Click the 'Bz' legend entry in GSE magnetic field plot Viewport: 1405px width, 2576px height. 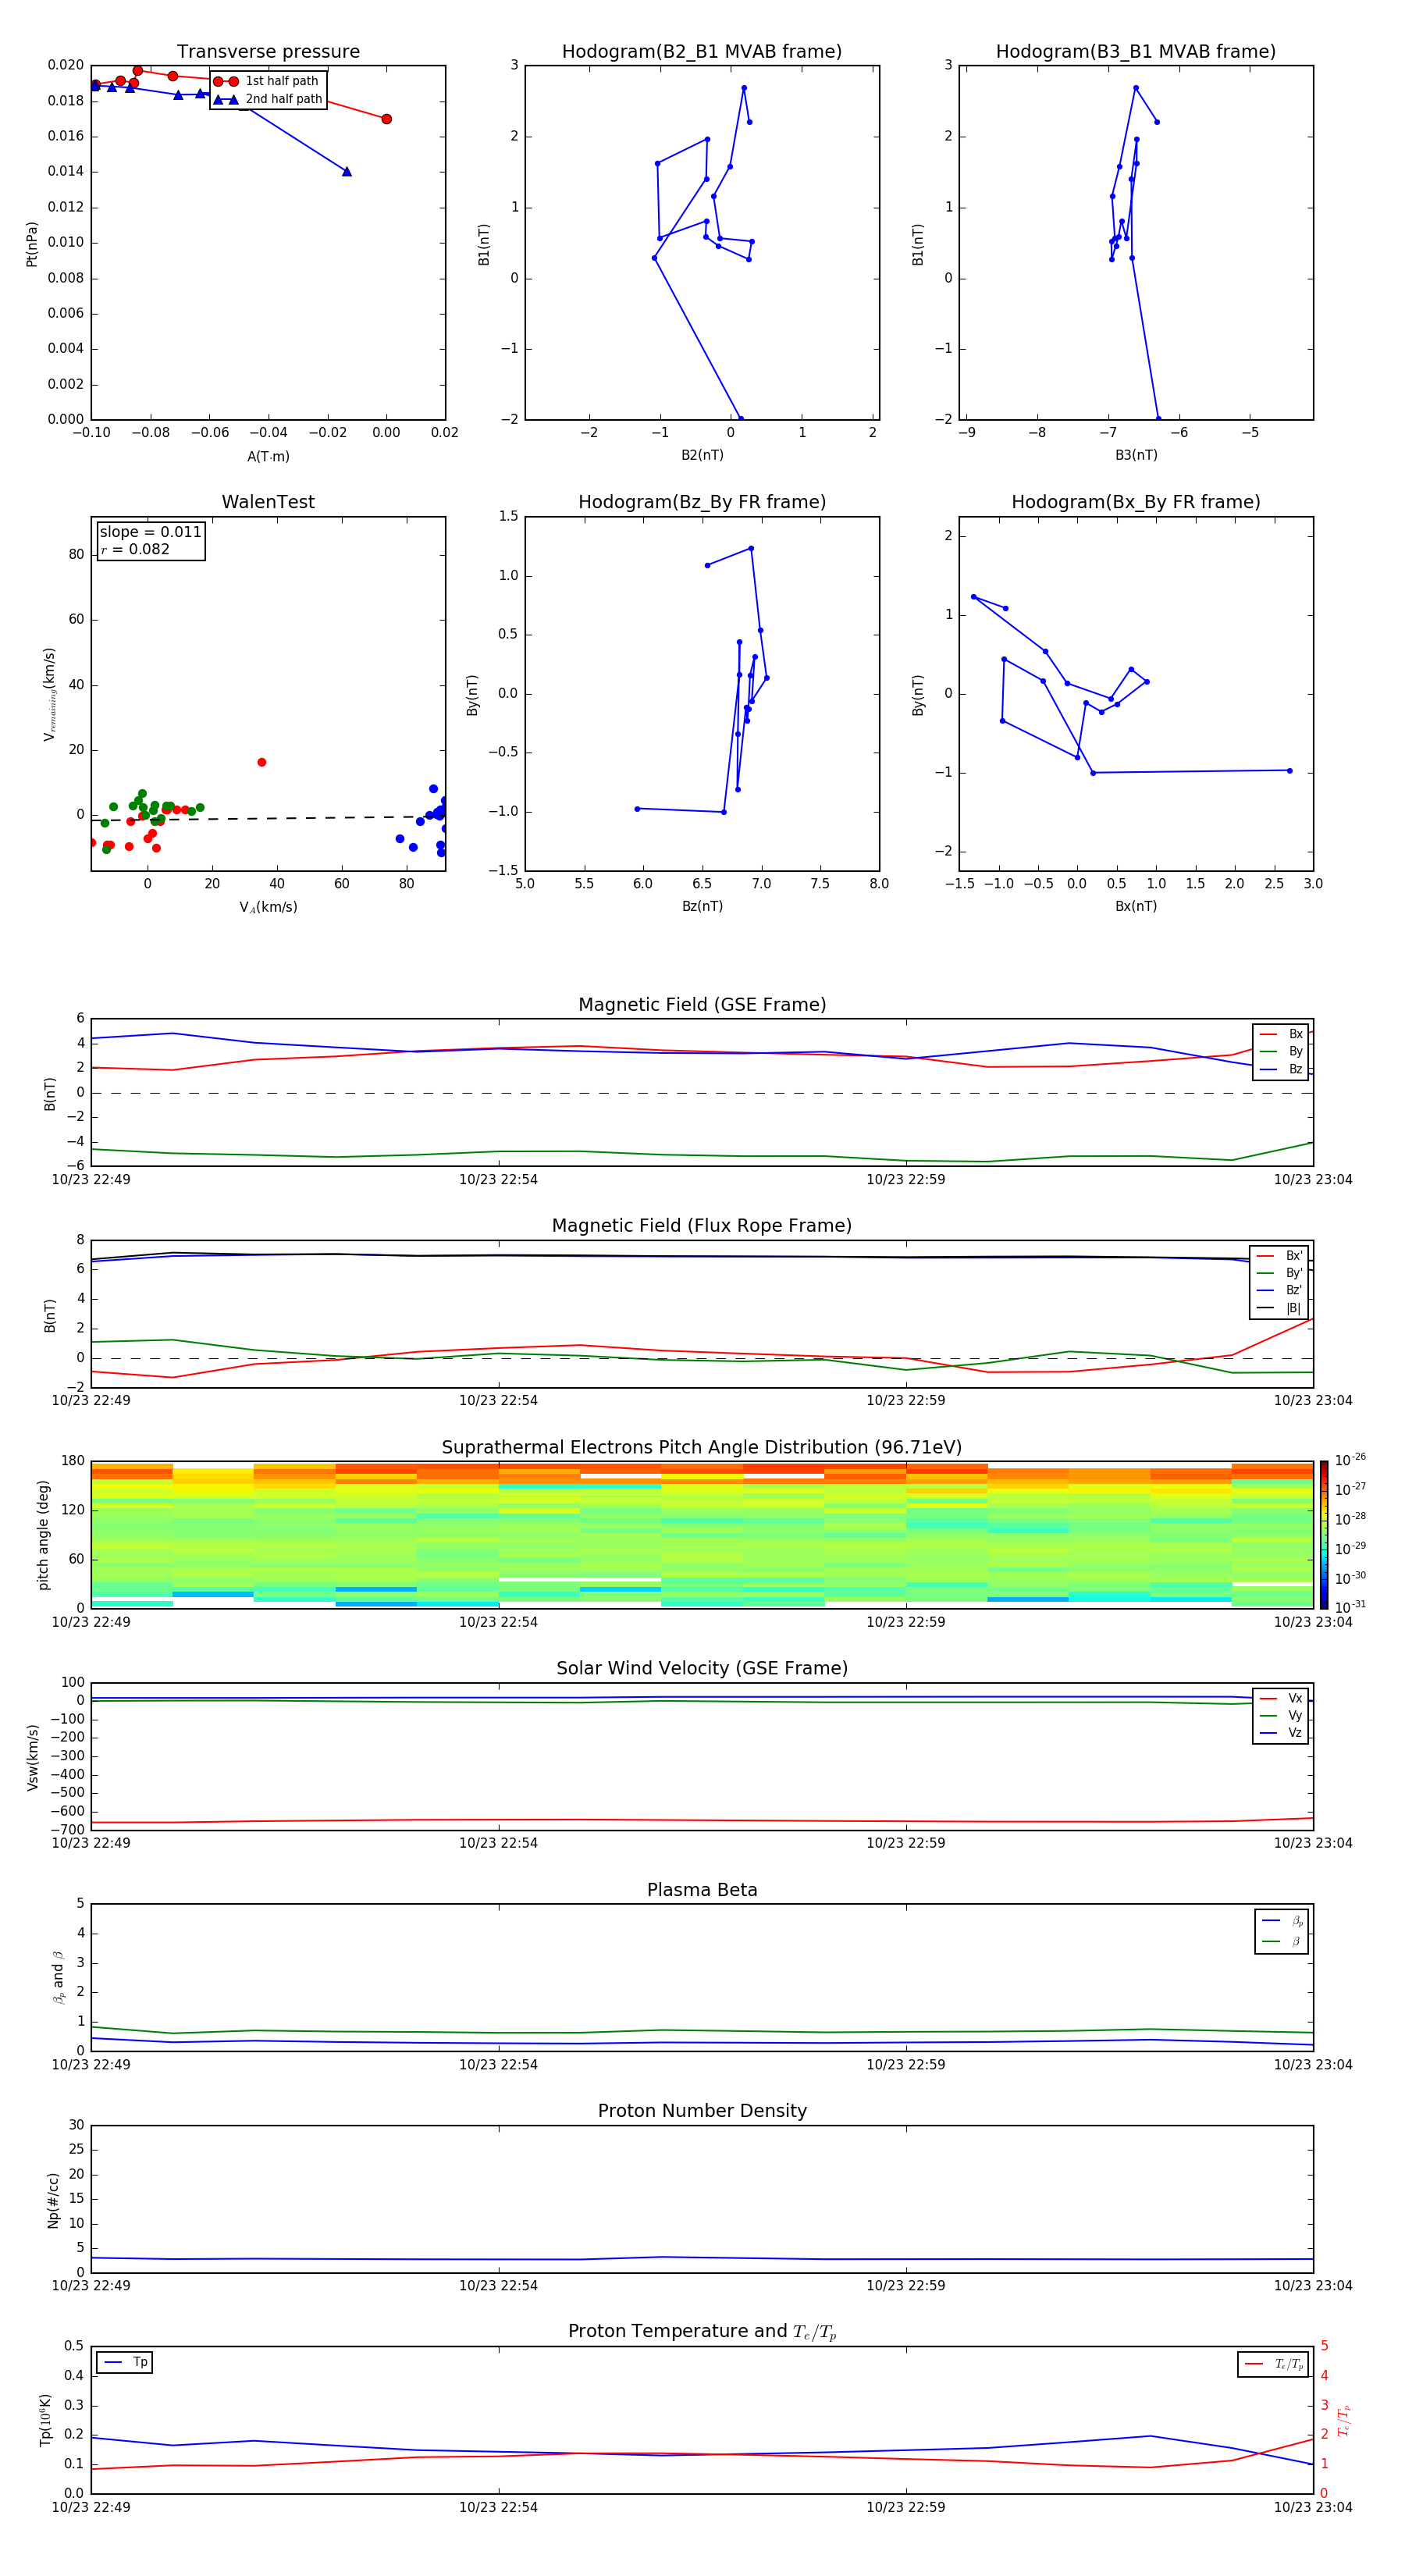pyautogui.click(x=1281, y=1069)
